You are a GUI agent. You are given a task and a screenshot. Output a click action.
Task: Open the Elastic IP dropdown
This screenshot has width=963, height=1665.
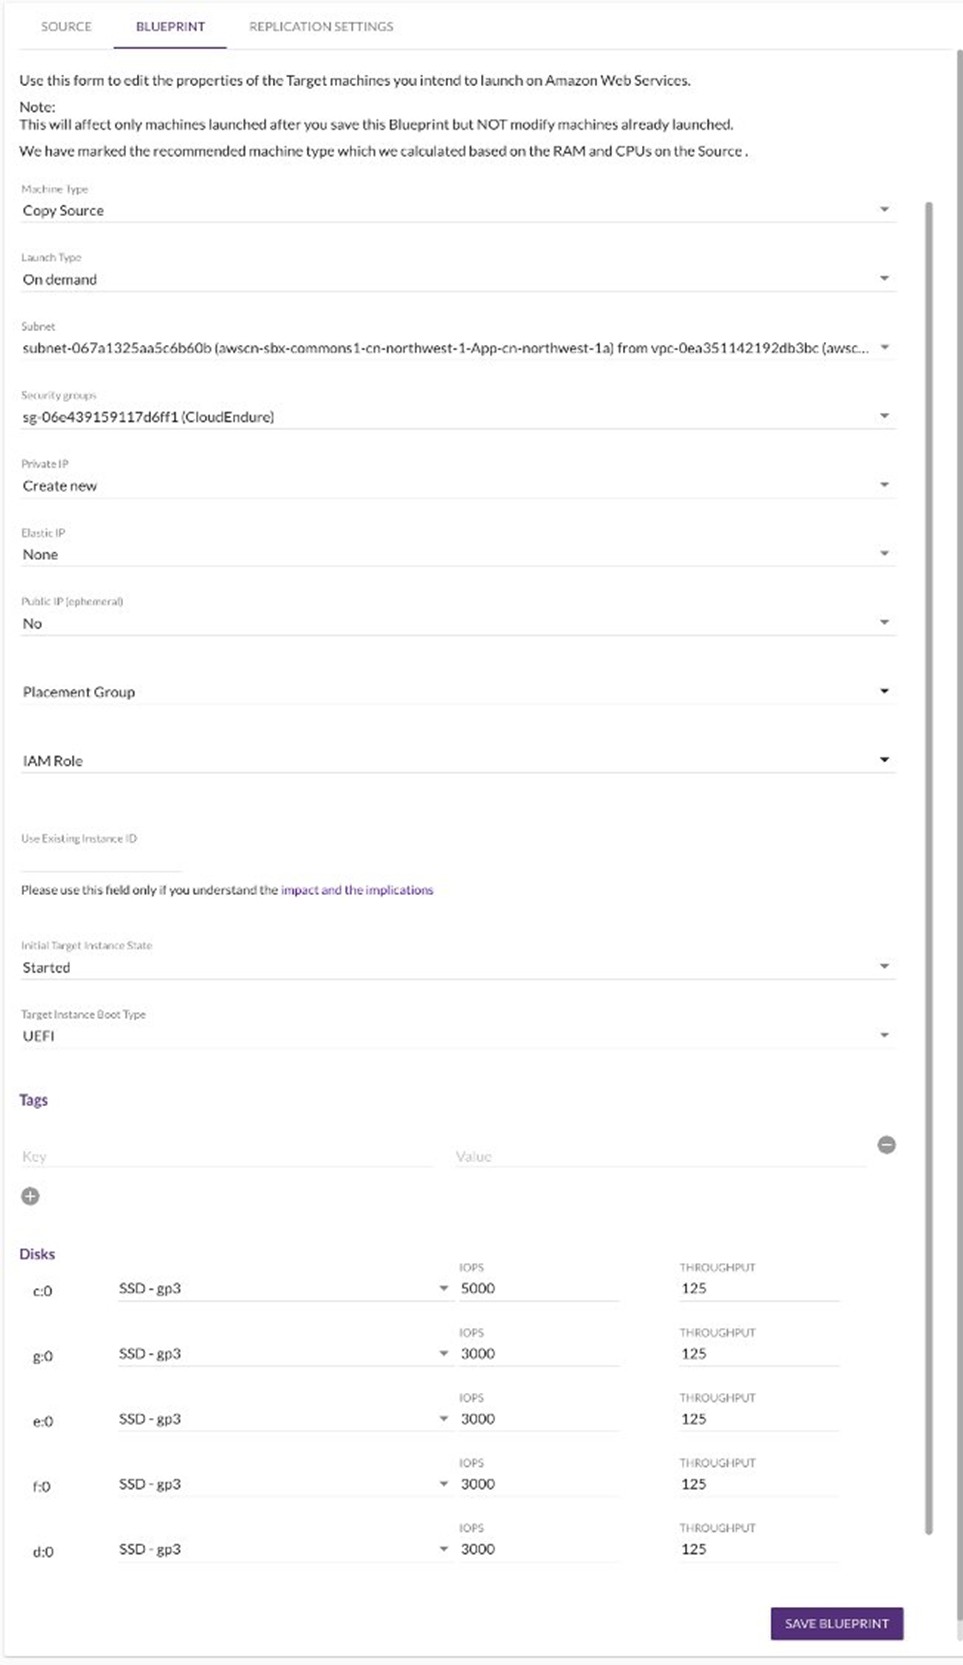(456, 554)
